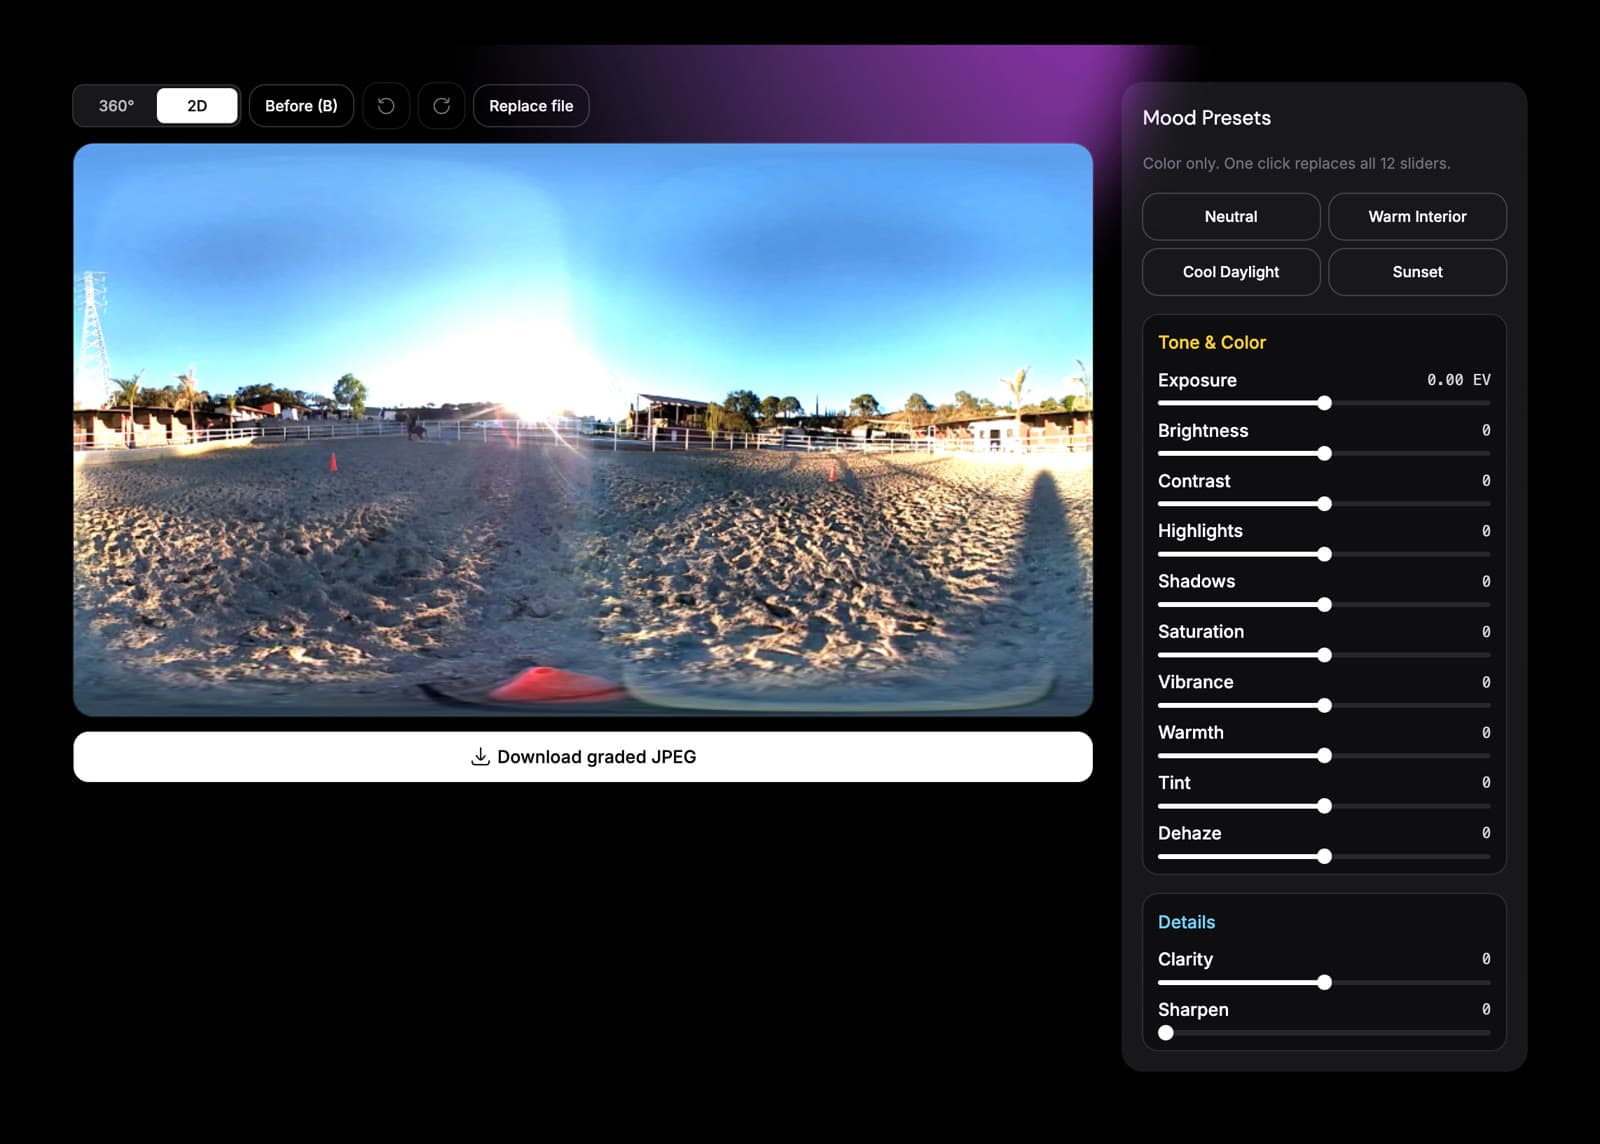The image size is (1600, 1144).
Task: Click the Tone & Color heading
Action: tap(1211, 342)
